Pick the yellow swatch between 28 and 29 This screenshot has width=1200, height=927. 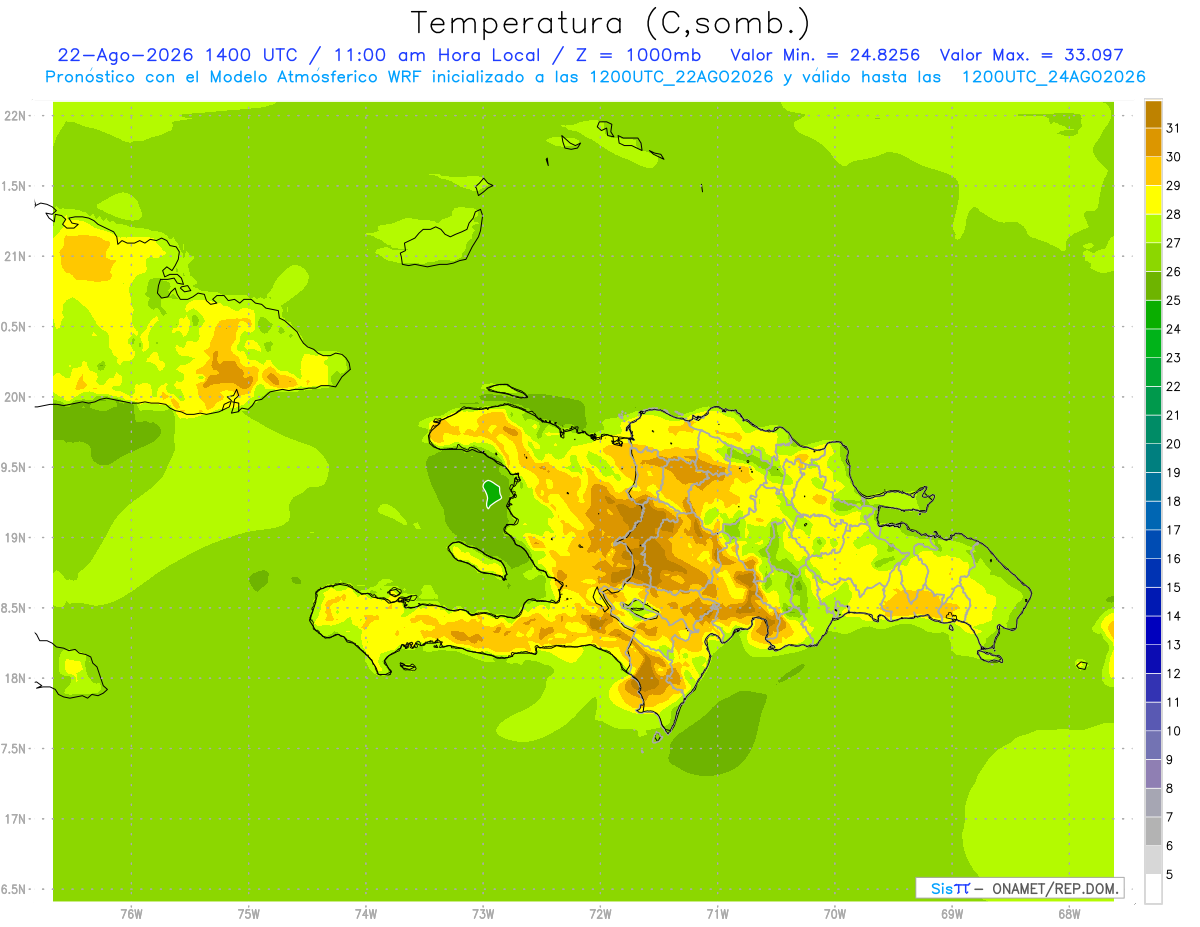tap(1153, 200)
